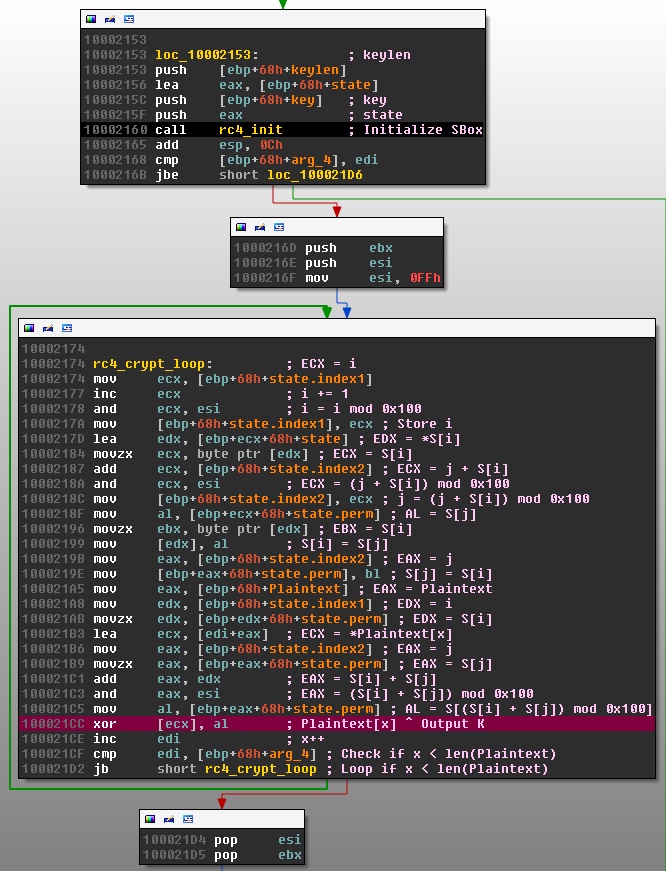The height and width of the screenshot is (871, 666).
Task: Click the pencil edit icon in the loc_10002153 block
Action: pos(110,19)
